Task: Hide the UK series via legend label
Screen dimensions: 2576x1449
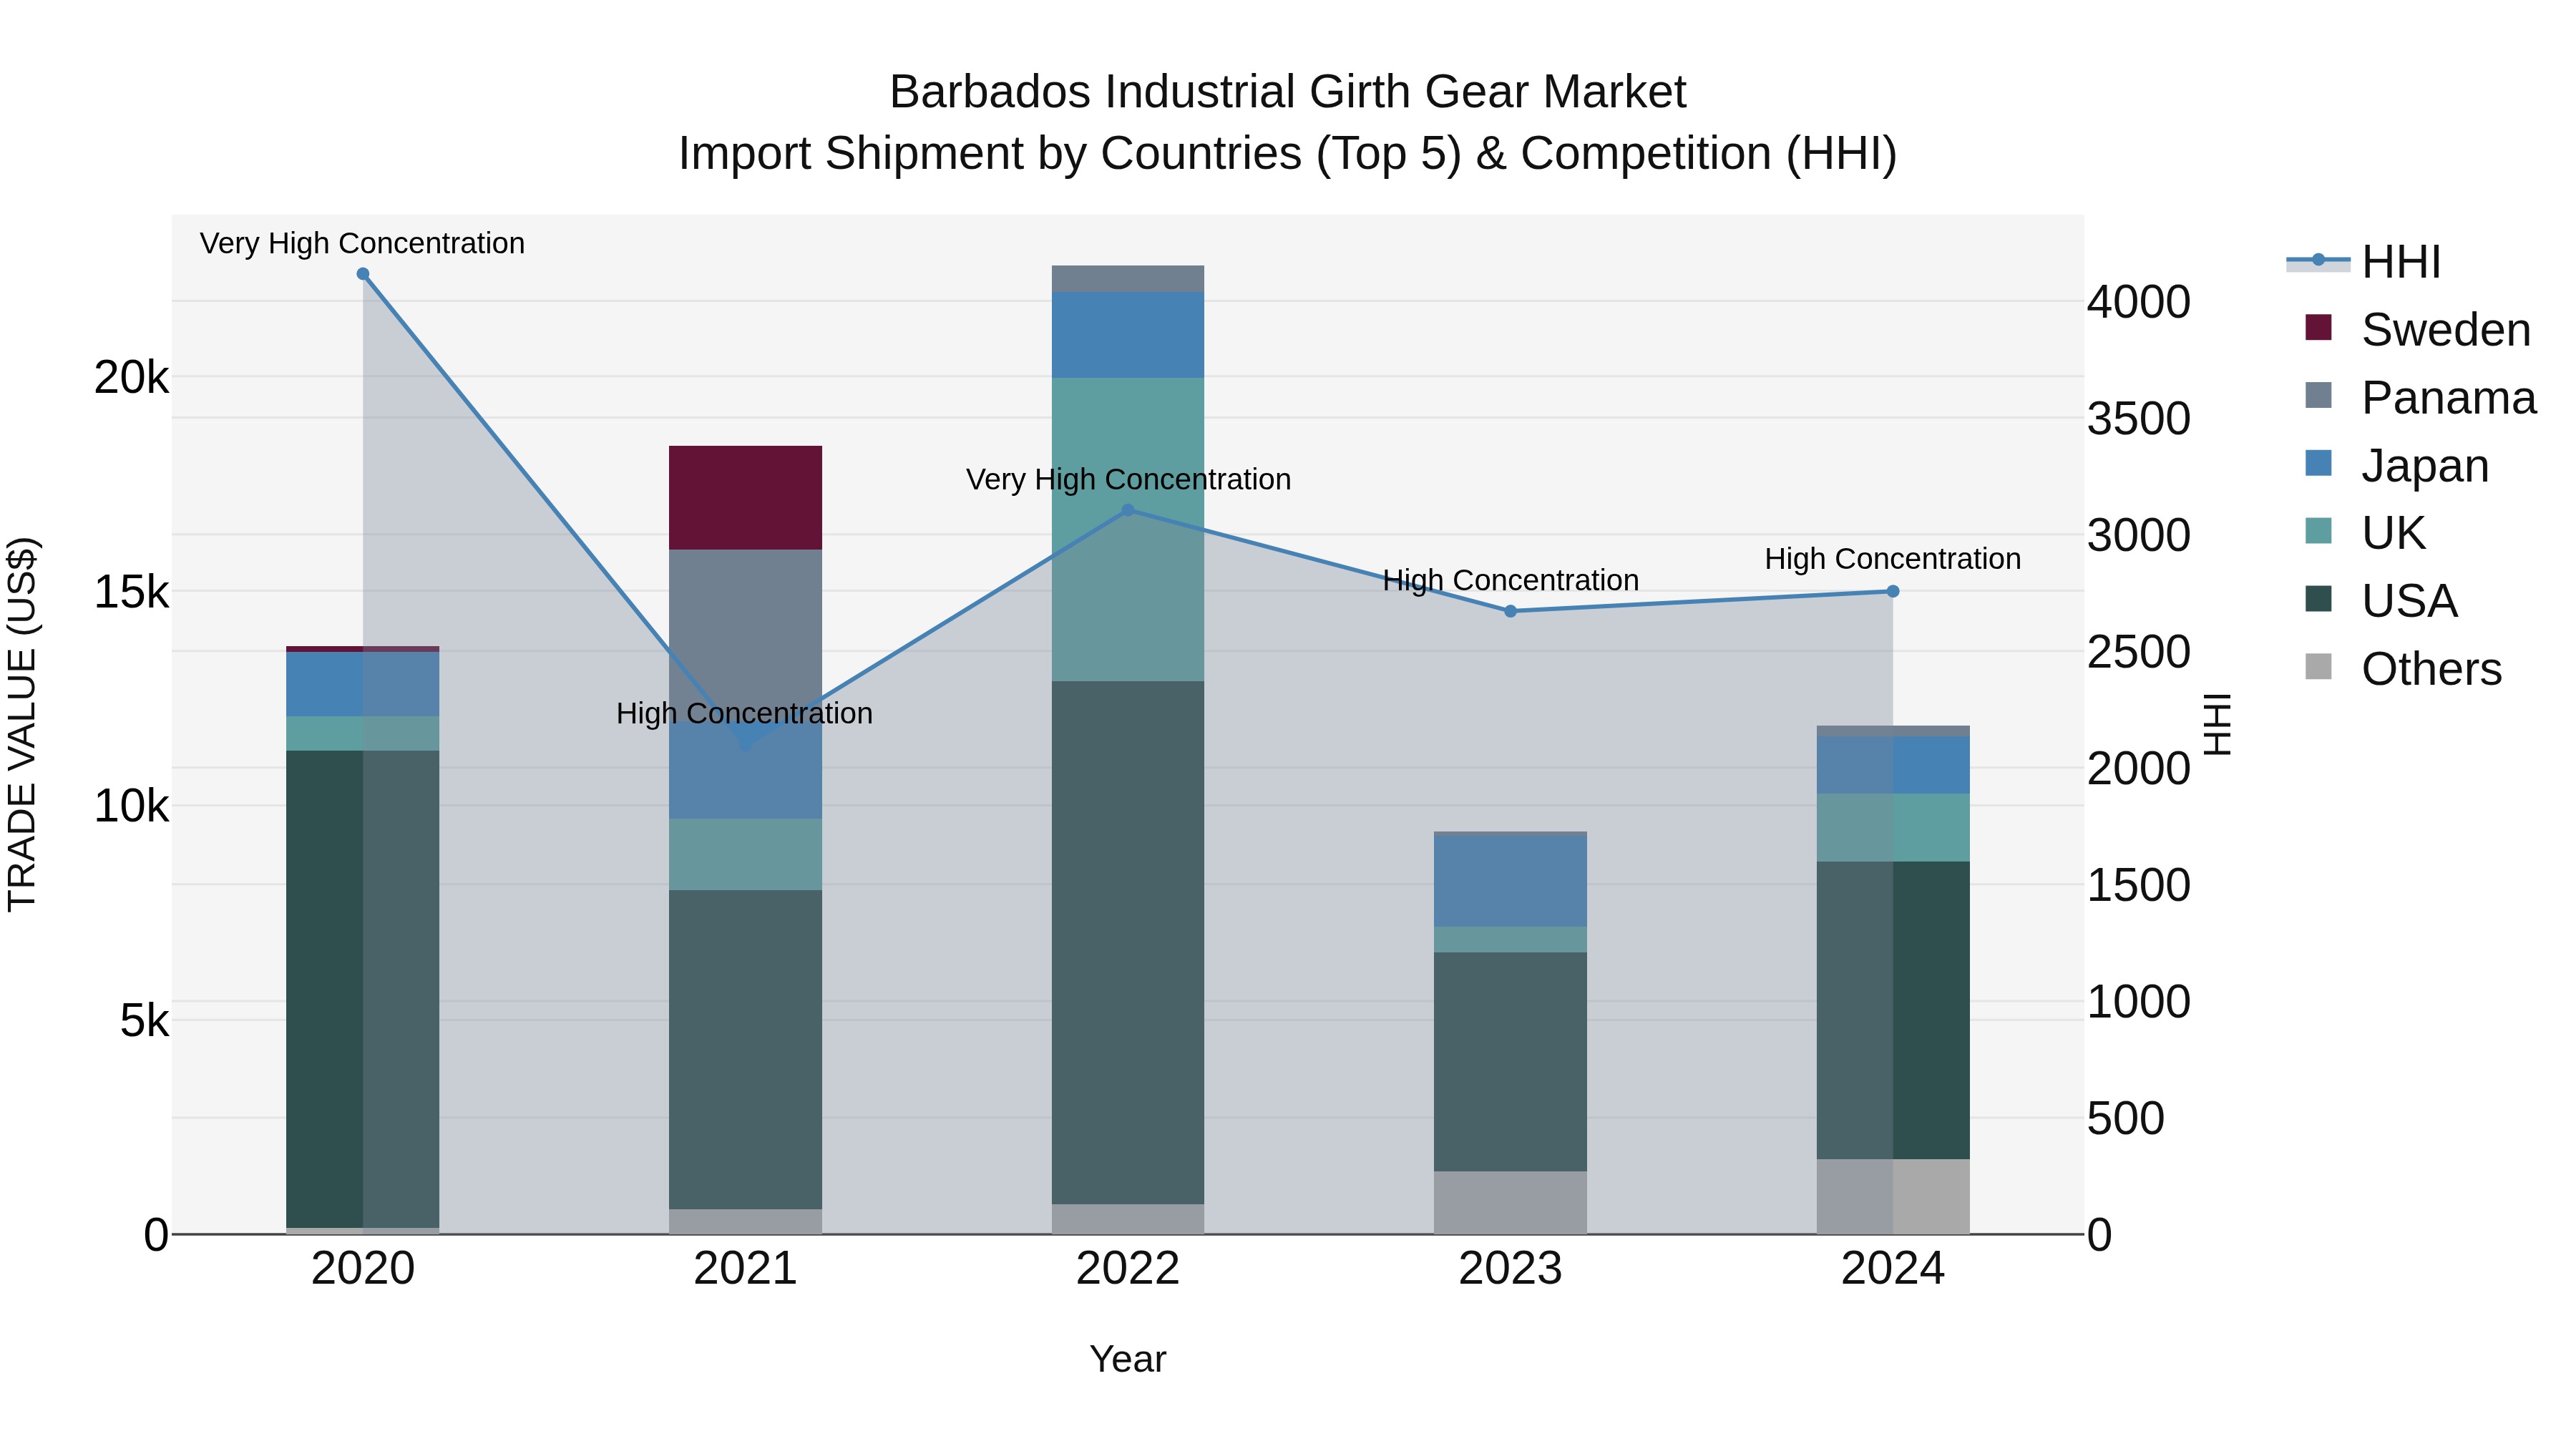Action: [2393, 533]
